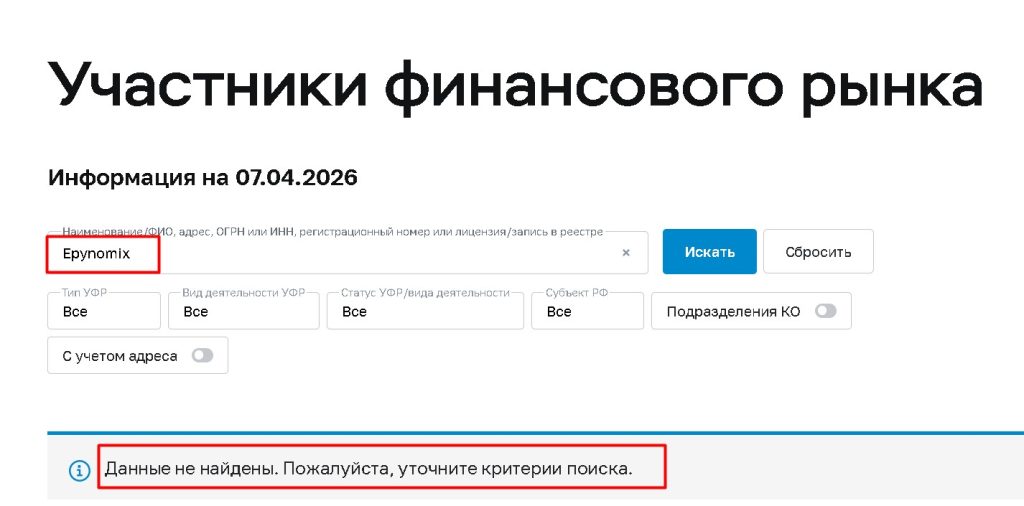This screenshot has width=1024, height=506.
Task: Click the Участники финансового рынка page heading
Action: point(514,87)
